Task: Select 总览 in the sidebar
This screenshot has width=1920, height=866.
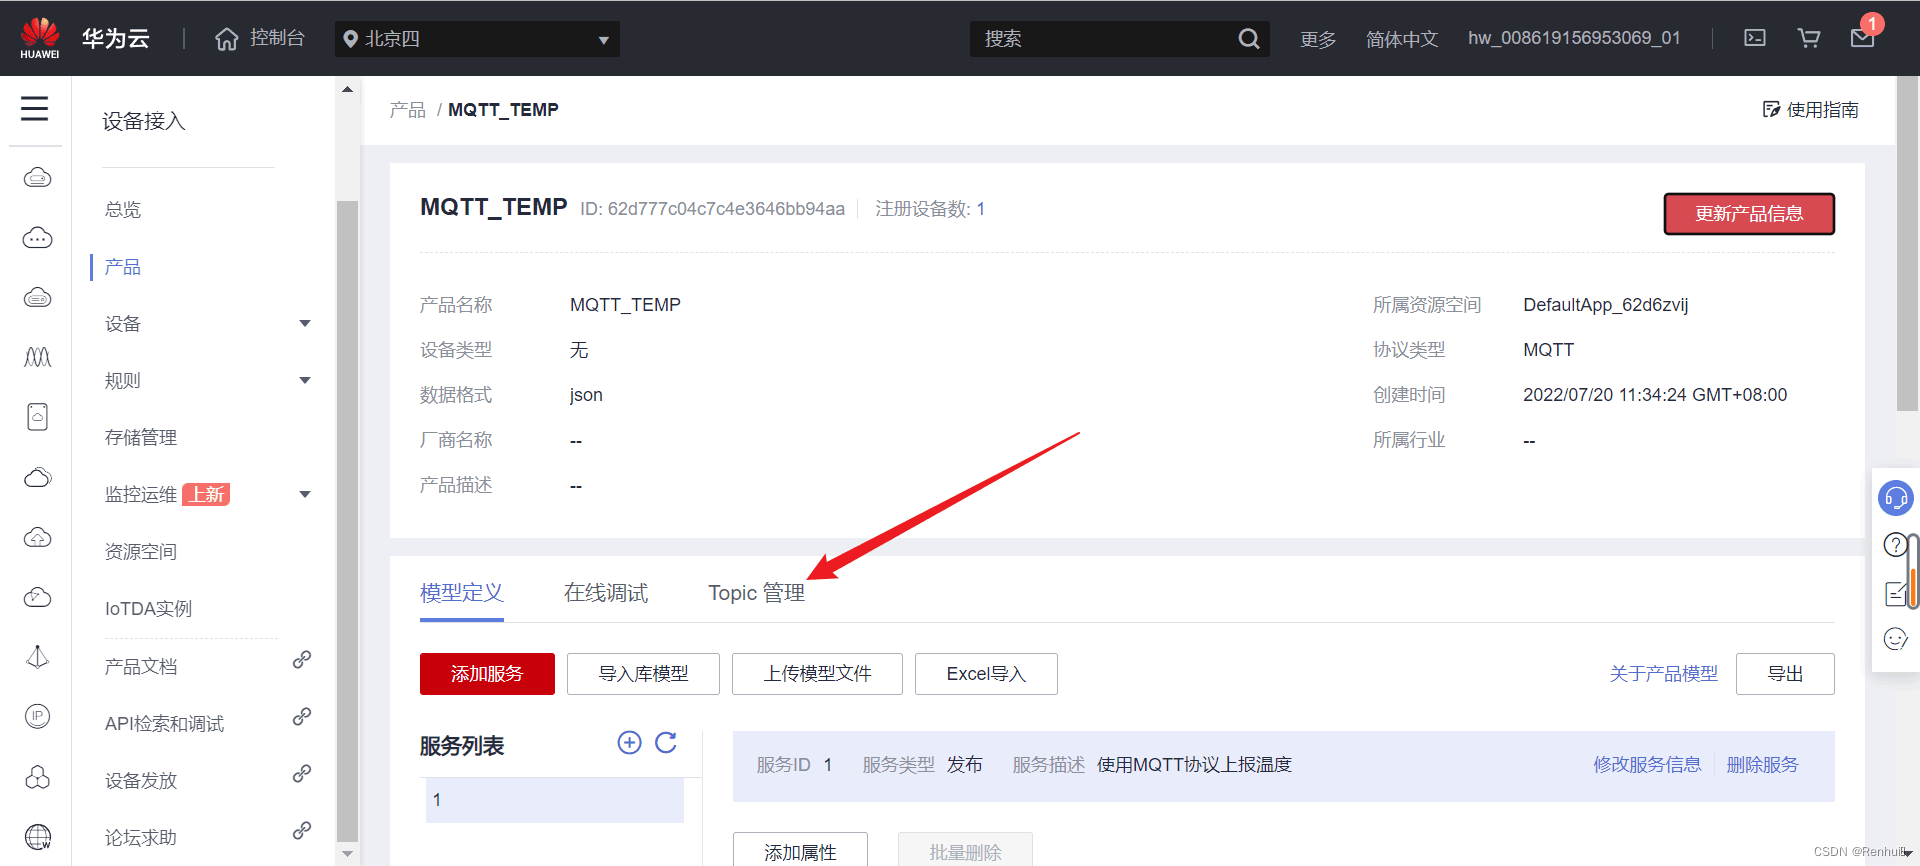Action: (x=123, y=210)
